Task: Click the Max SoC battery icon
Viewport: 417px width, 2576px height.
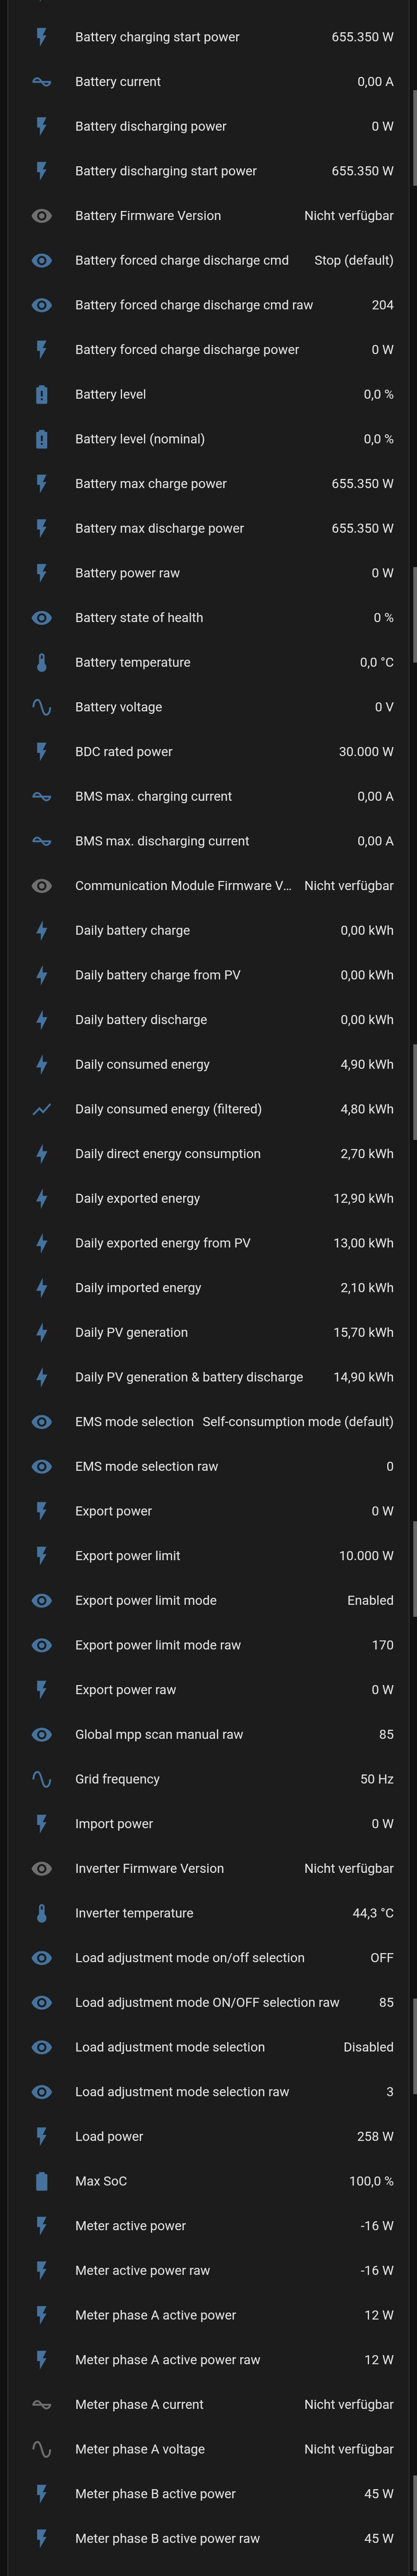Action: click(x=41, y=2181)
